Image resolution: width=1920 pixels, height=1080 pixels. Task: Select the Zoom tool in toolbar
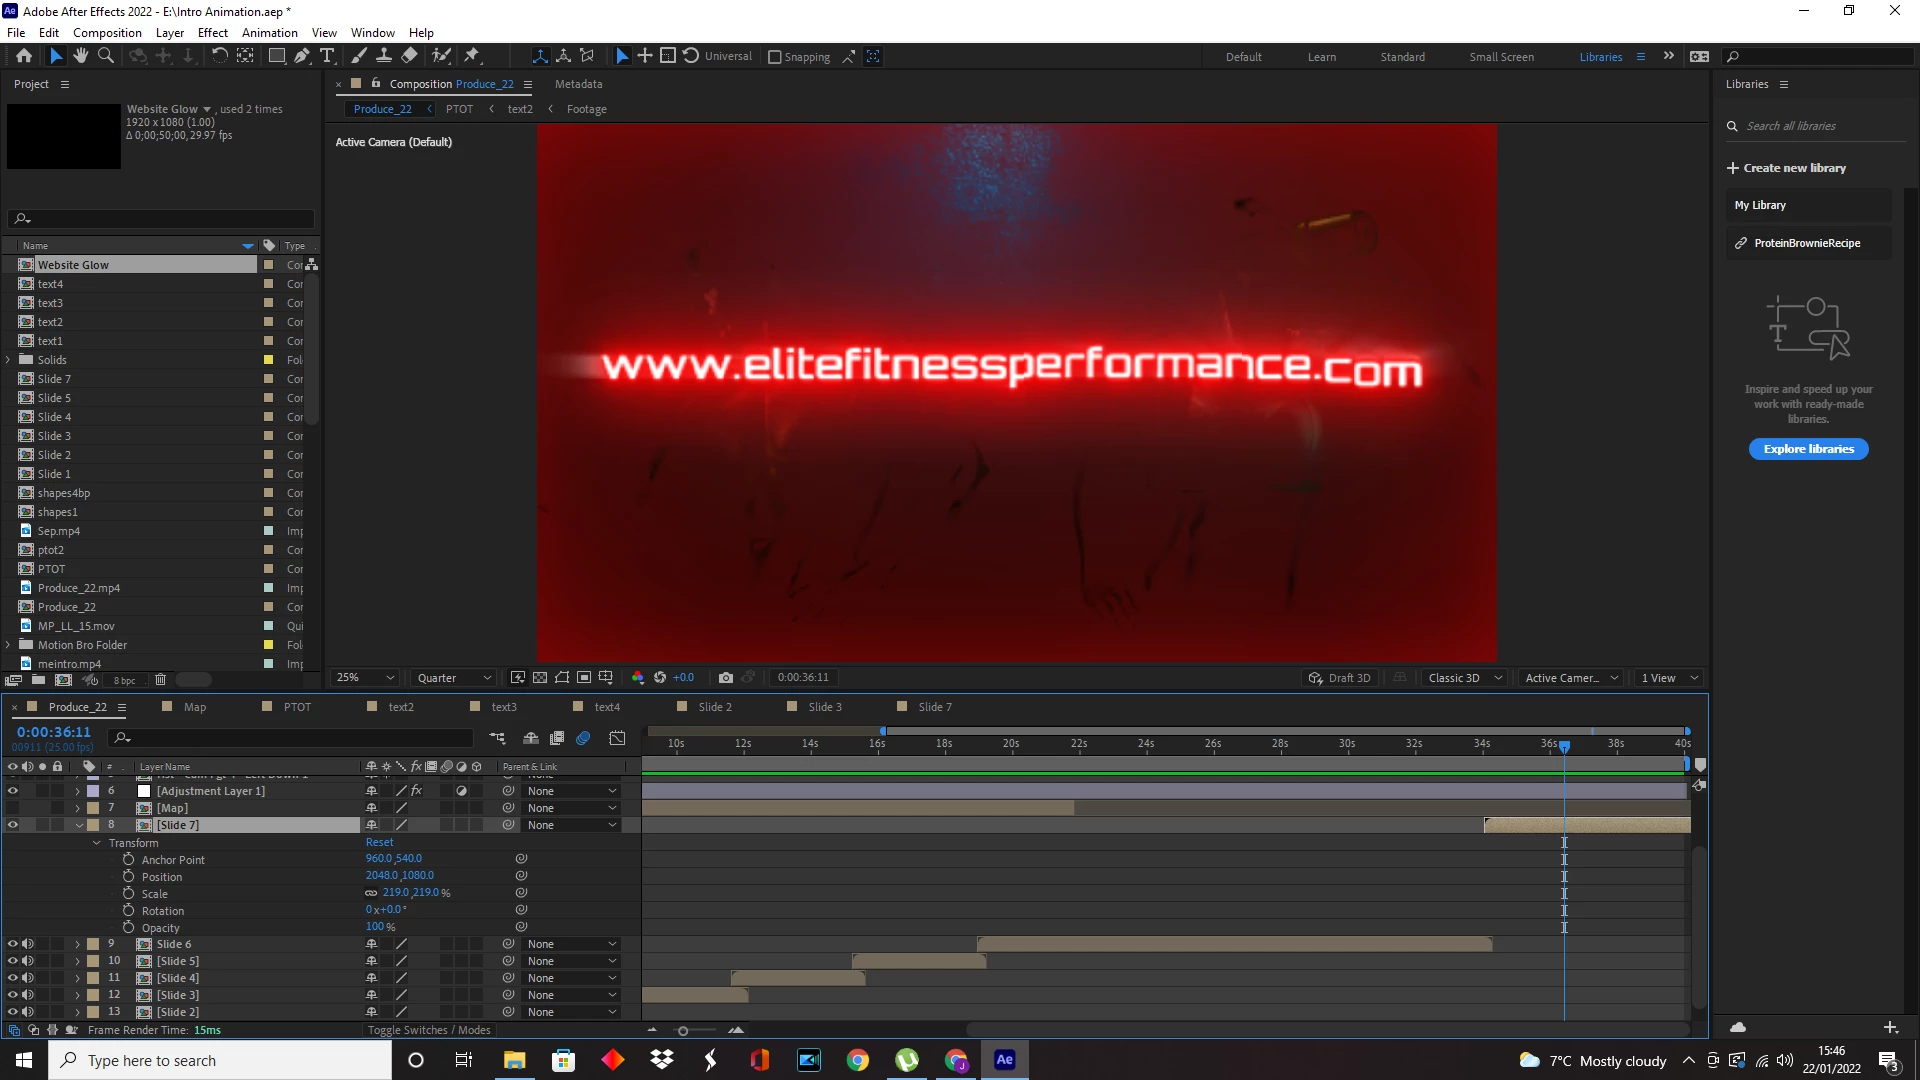(x=105, y=56)
